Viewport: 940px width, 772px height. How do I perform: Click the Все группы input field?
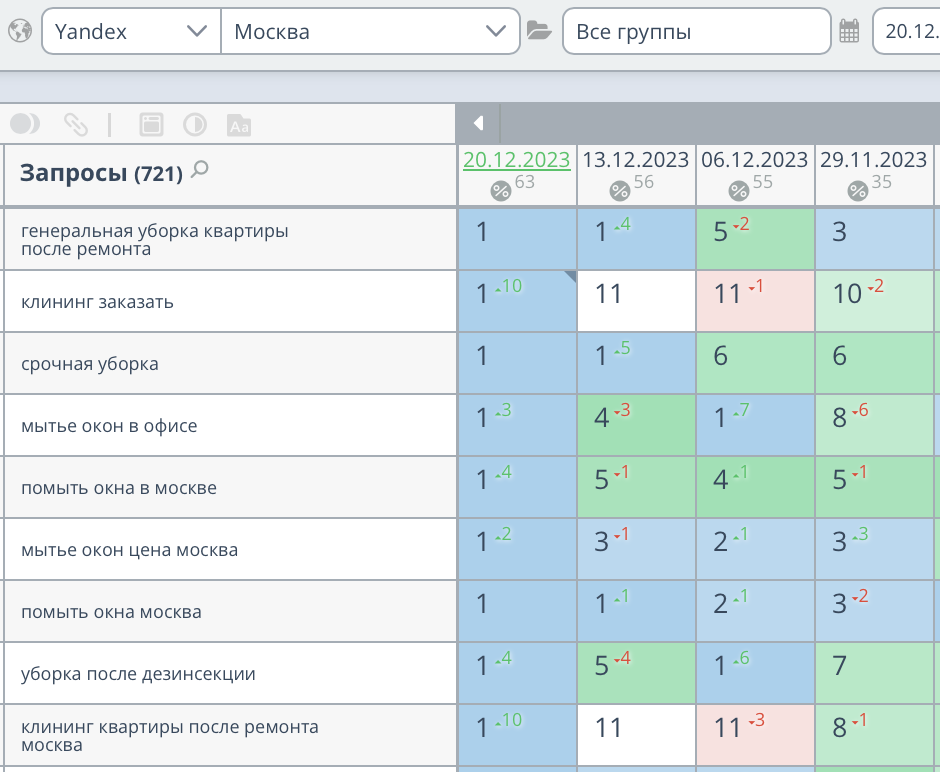(696, 31)
